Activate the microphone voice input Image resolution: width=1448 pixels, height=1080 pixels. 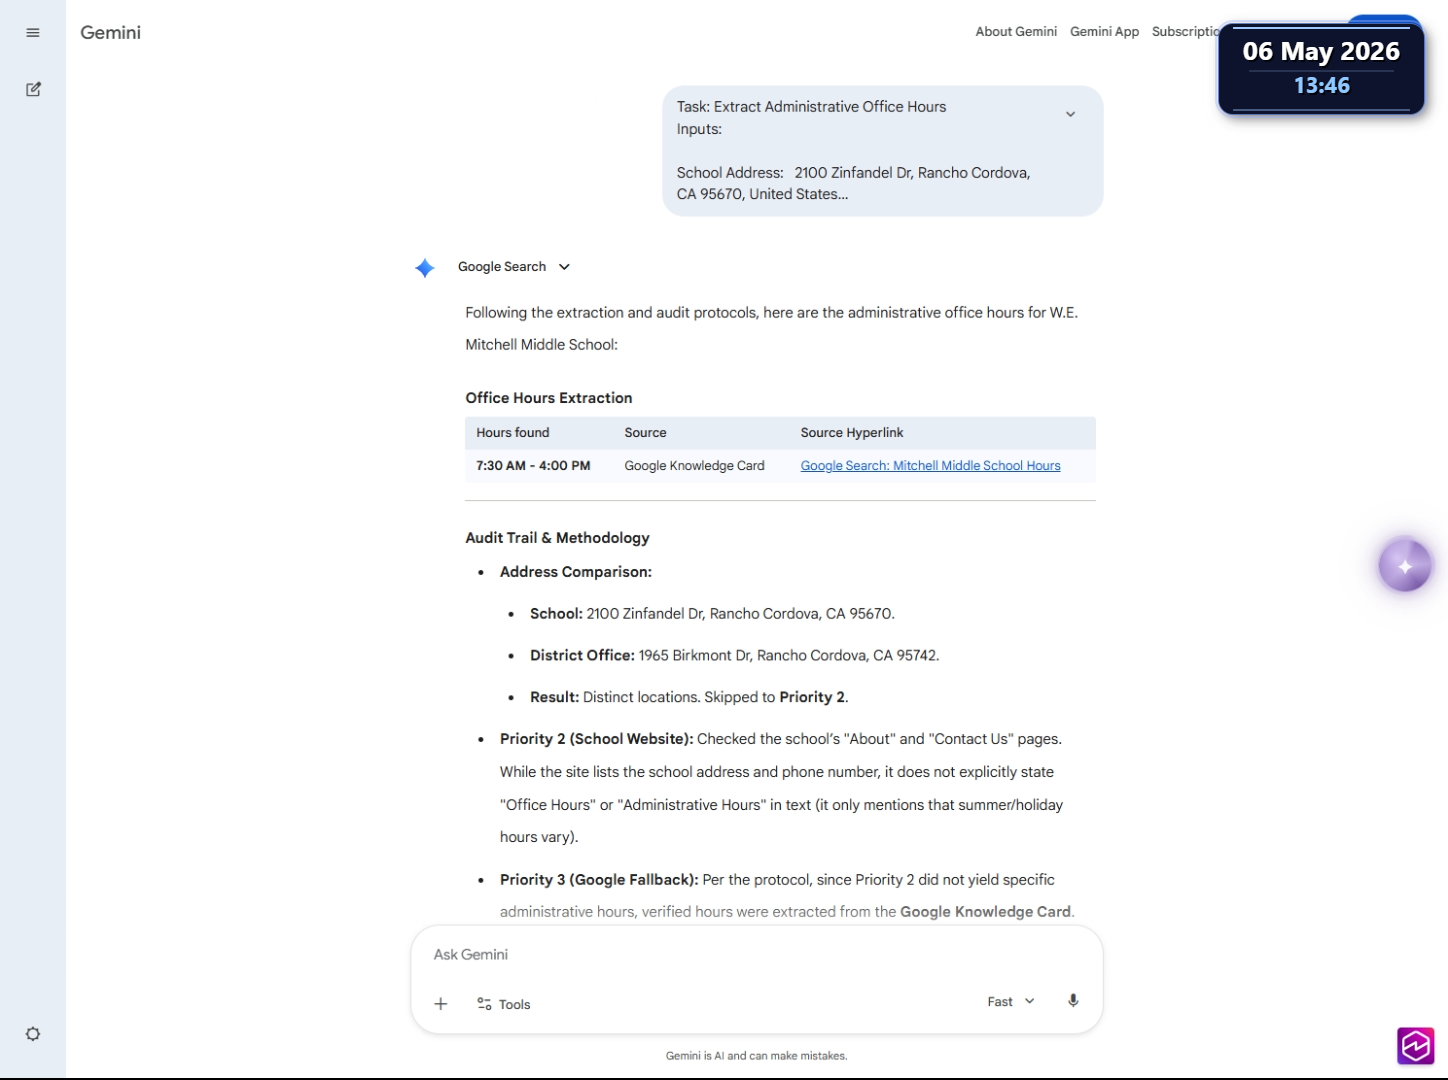pyautogui.click(x=1073, y=1001)
